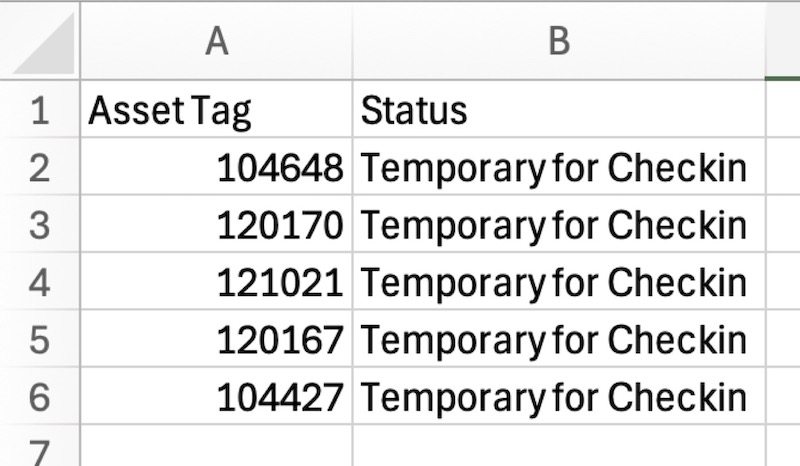800x466 pixels.
Task: Select row 2 header
Action: pos(40,167)
